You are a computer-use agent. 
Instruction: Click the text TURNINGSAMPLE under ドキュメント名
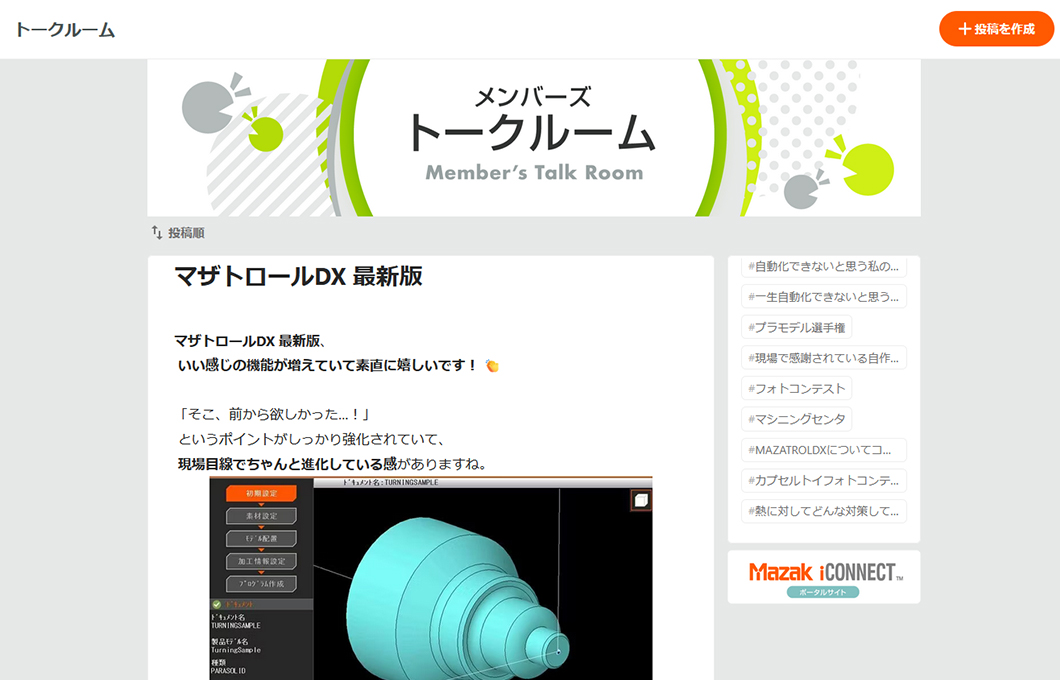[235, 625]
